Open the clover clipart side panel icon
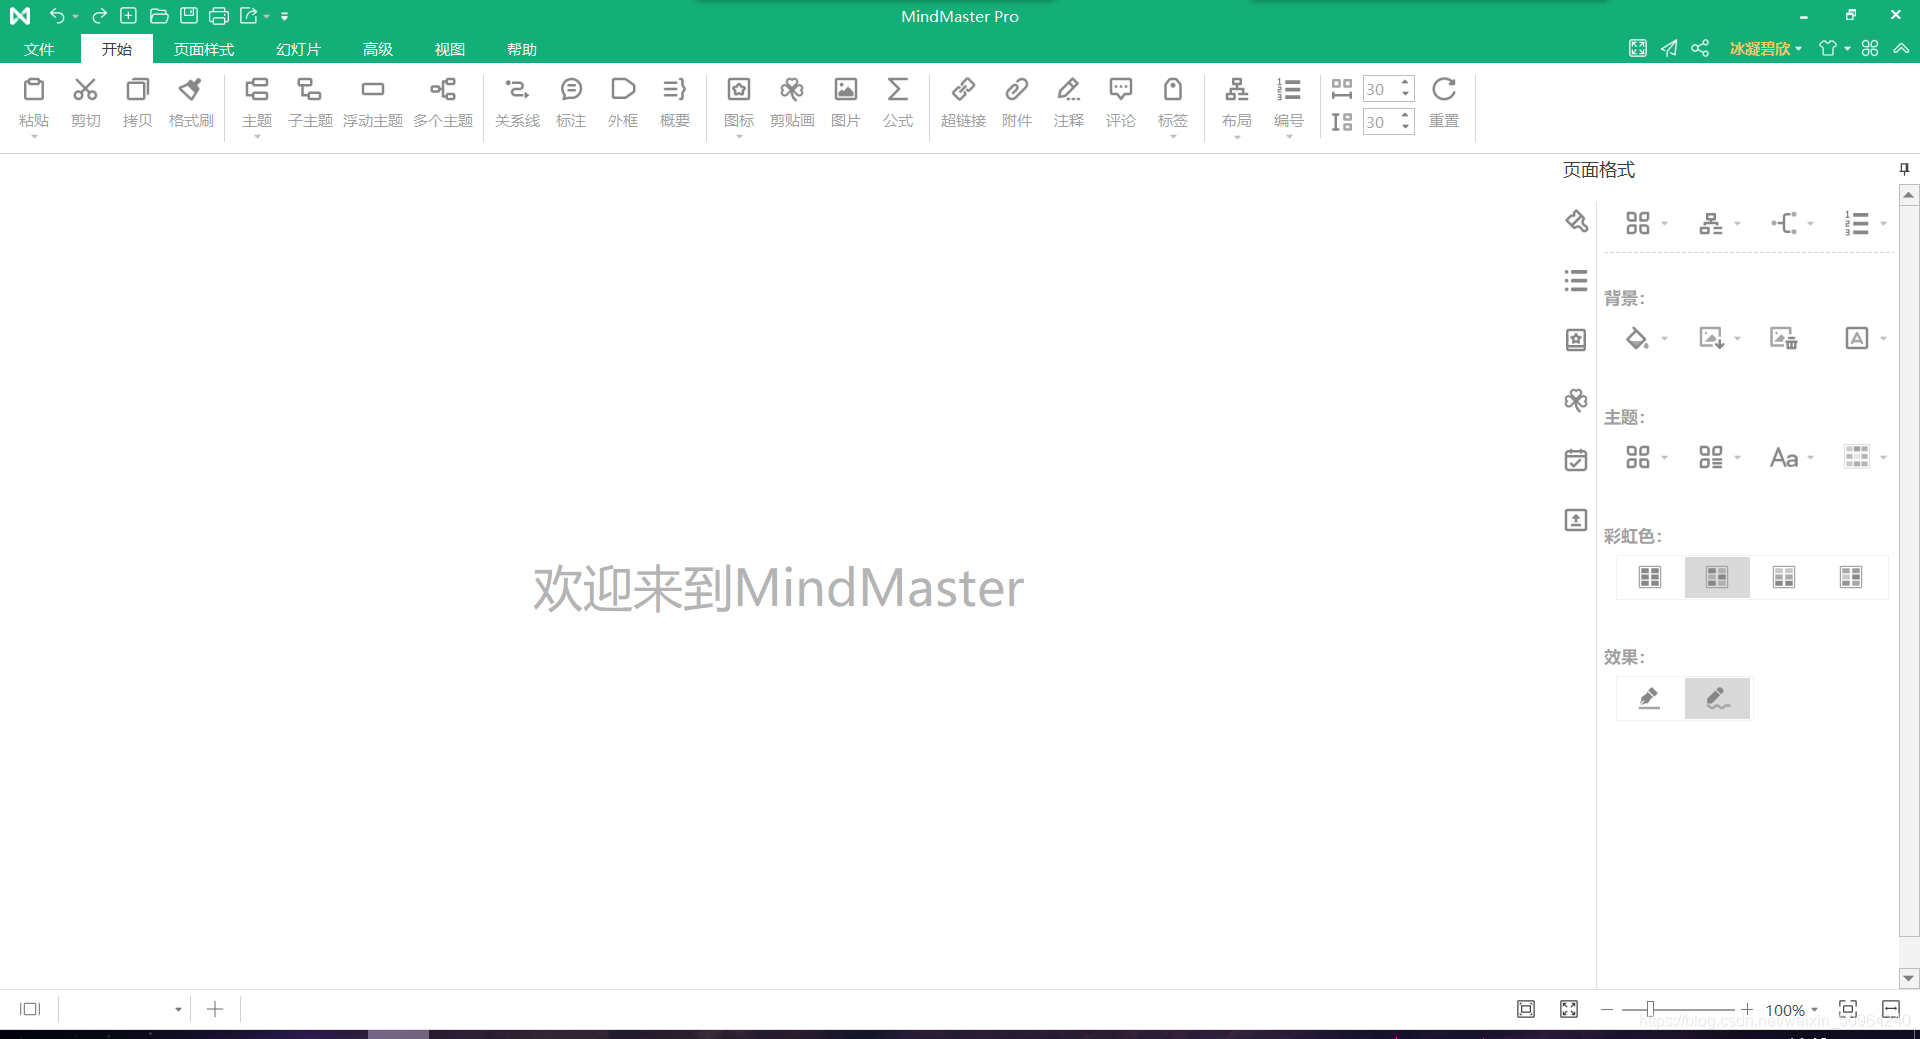The image size is (1920, 1039). [x=1576, y=400]
